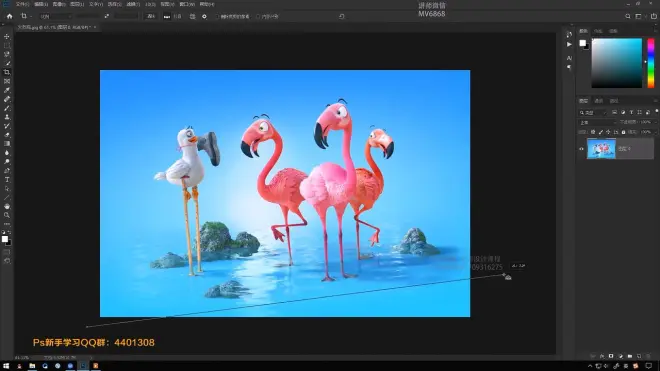
Task: Select the History Brush tool
Action: 7,126
